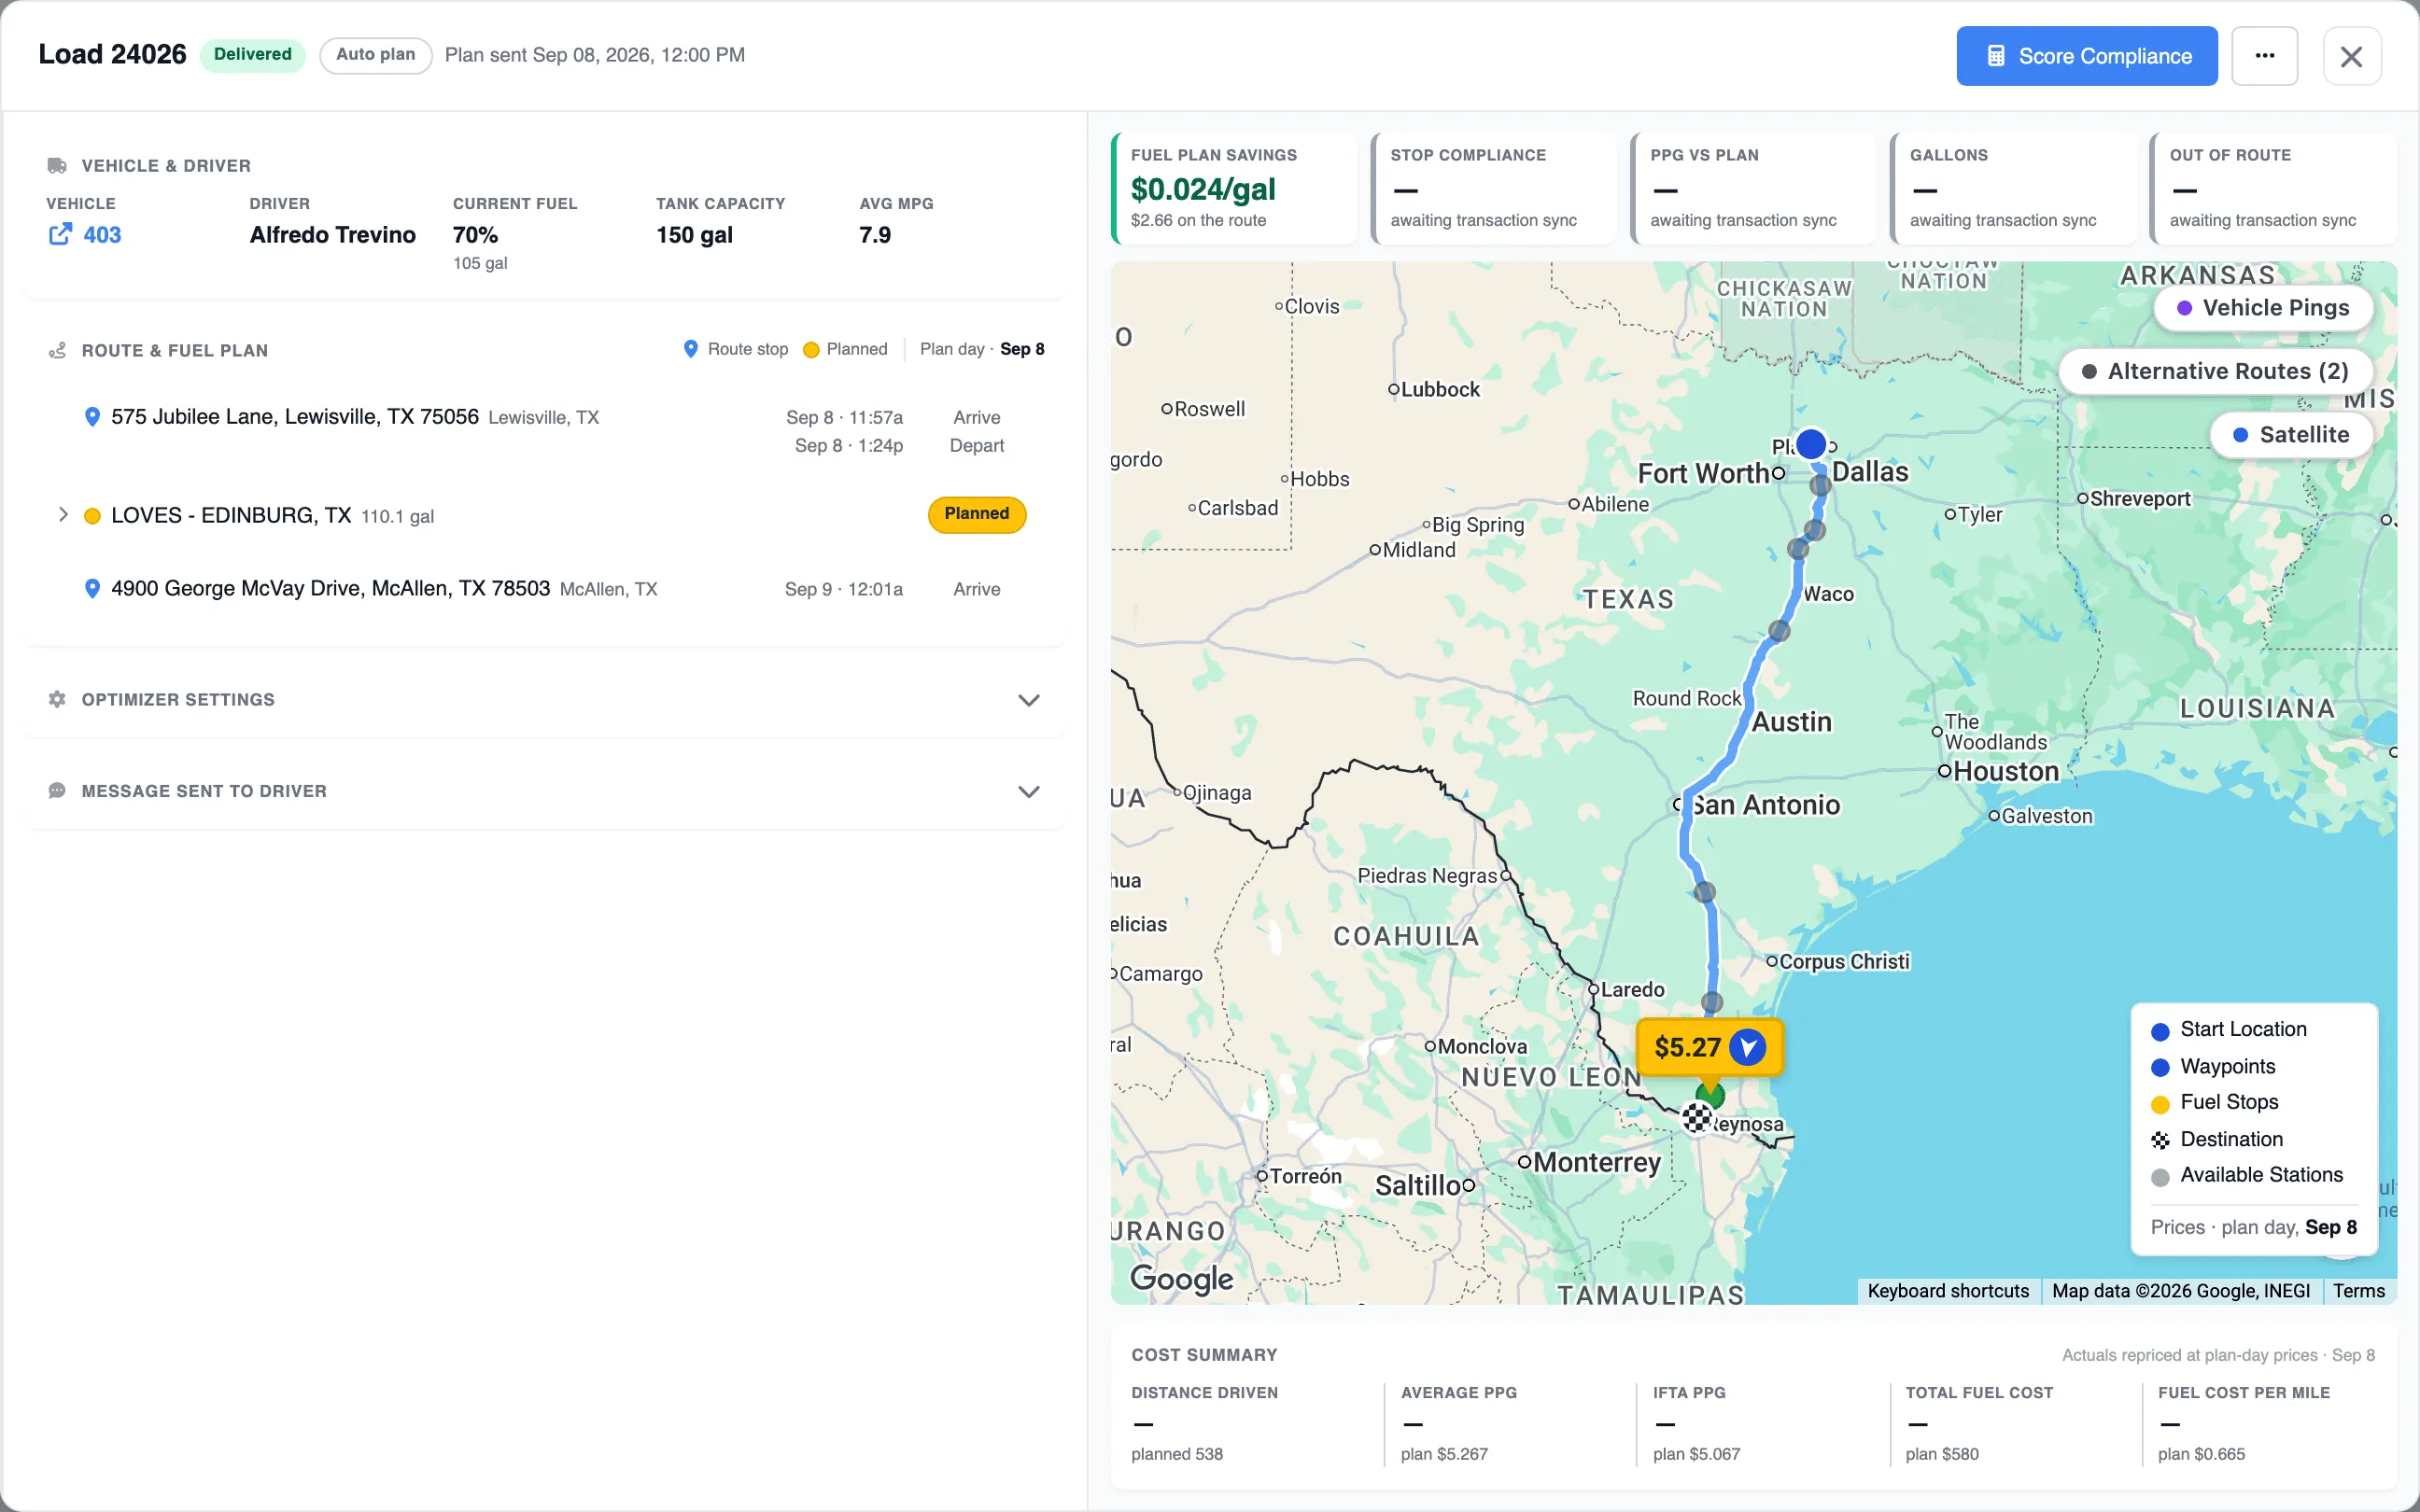The height and width of the screenshot is (1512, 2420).
Task: Click the Stop Compliance card
Action: tap(1493, 188)
